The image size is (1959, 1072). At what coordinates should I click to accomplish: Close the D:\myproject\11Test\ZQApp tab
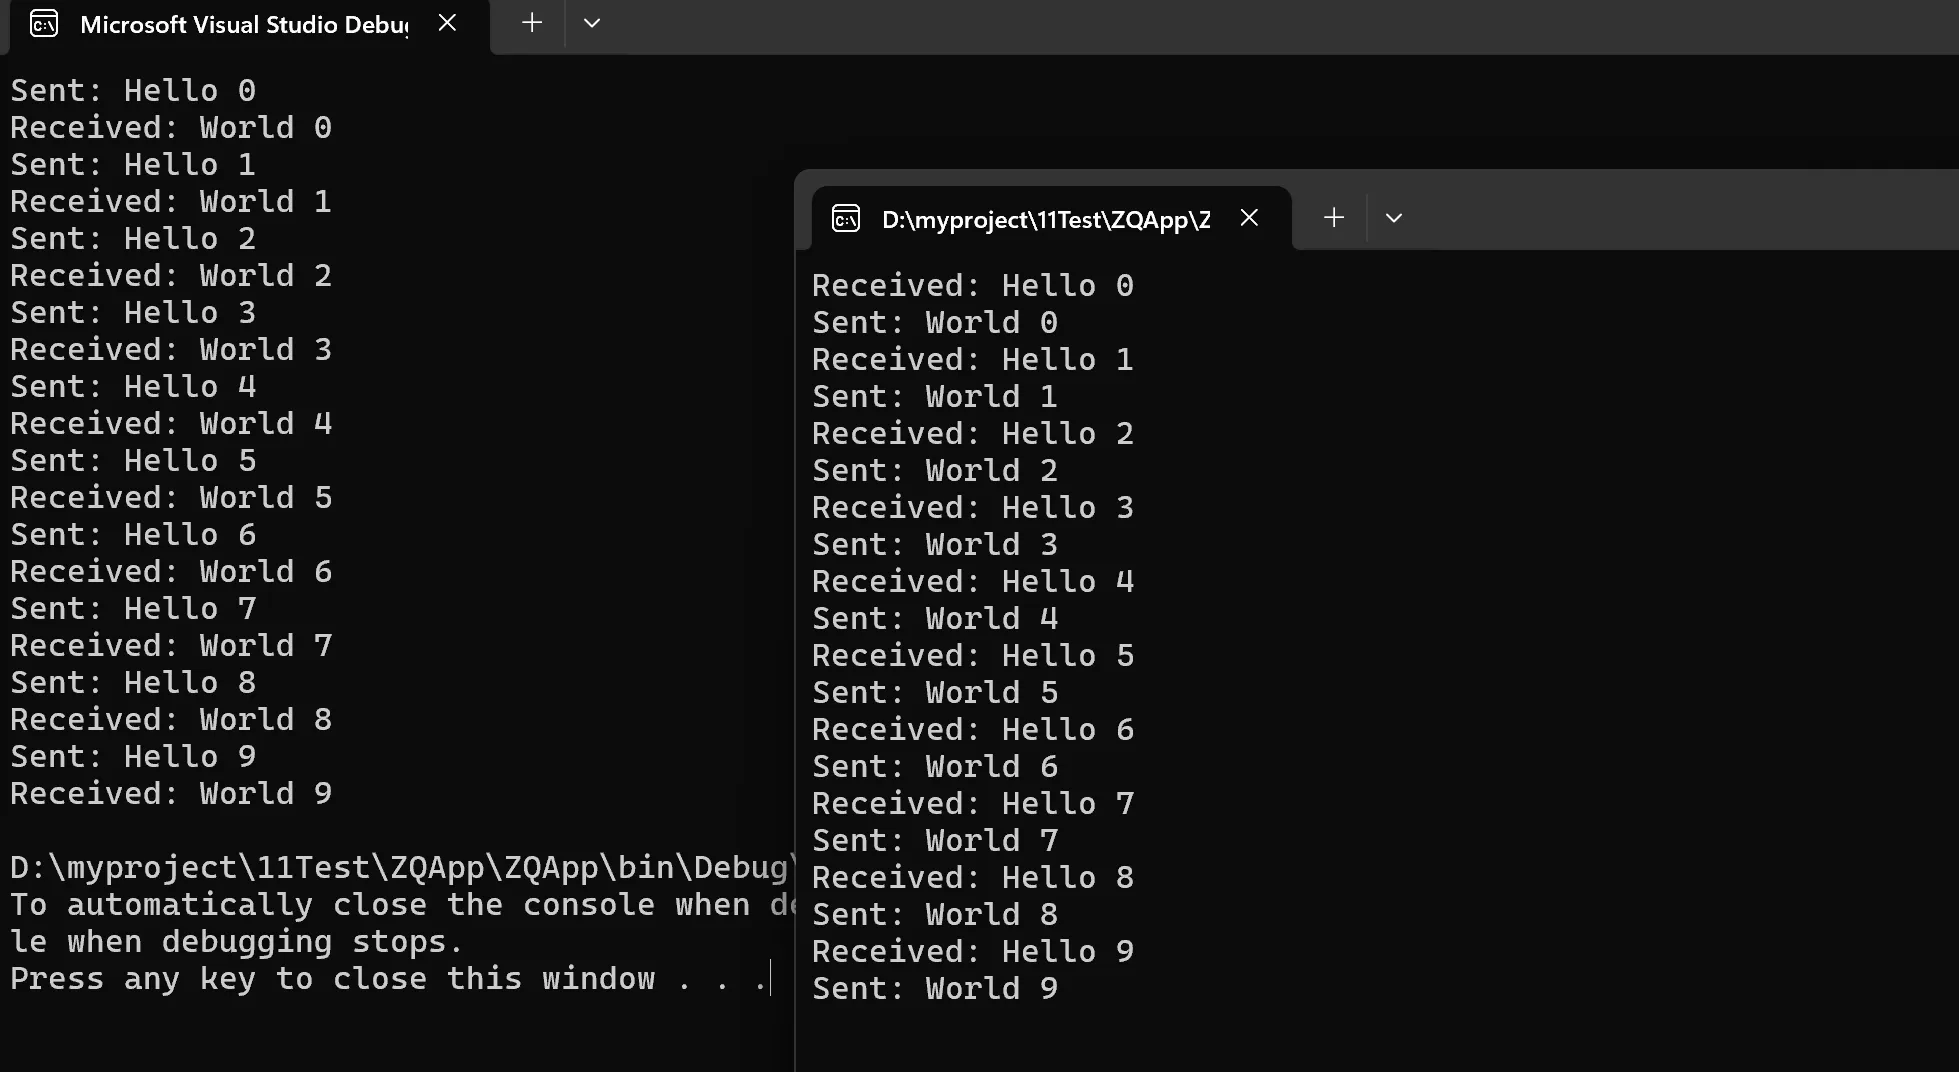point(1249,218)
